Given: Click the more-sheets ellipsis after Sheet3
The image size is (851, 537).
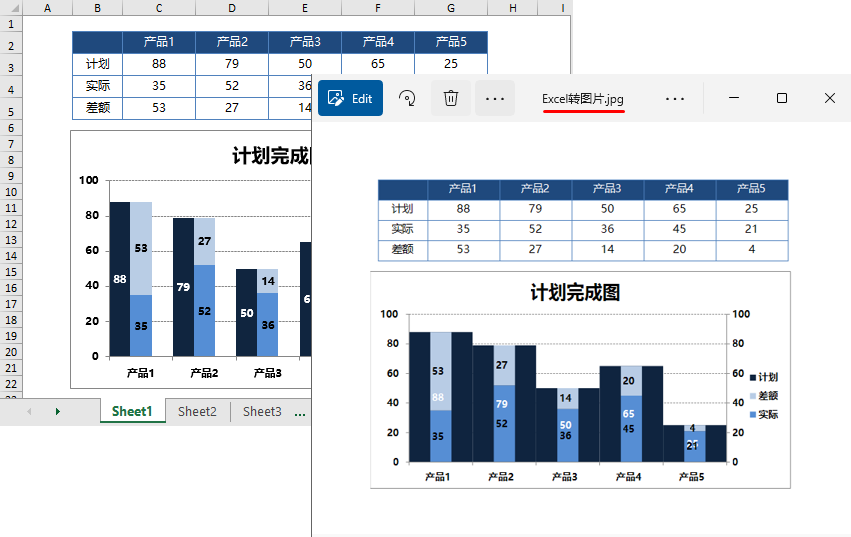Looking at the screenshot, I should [300, 413].
